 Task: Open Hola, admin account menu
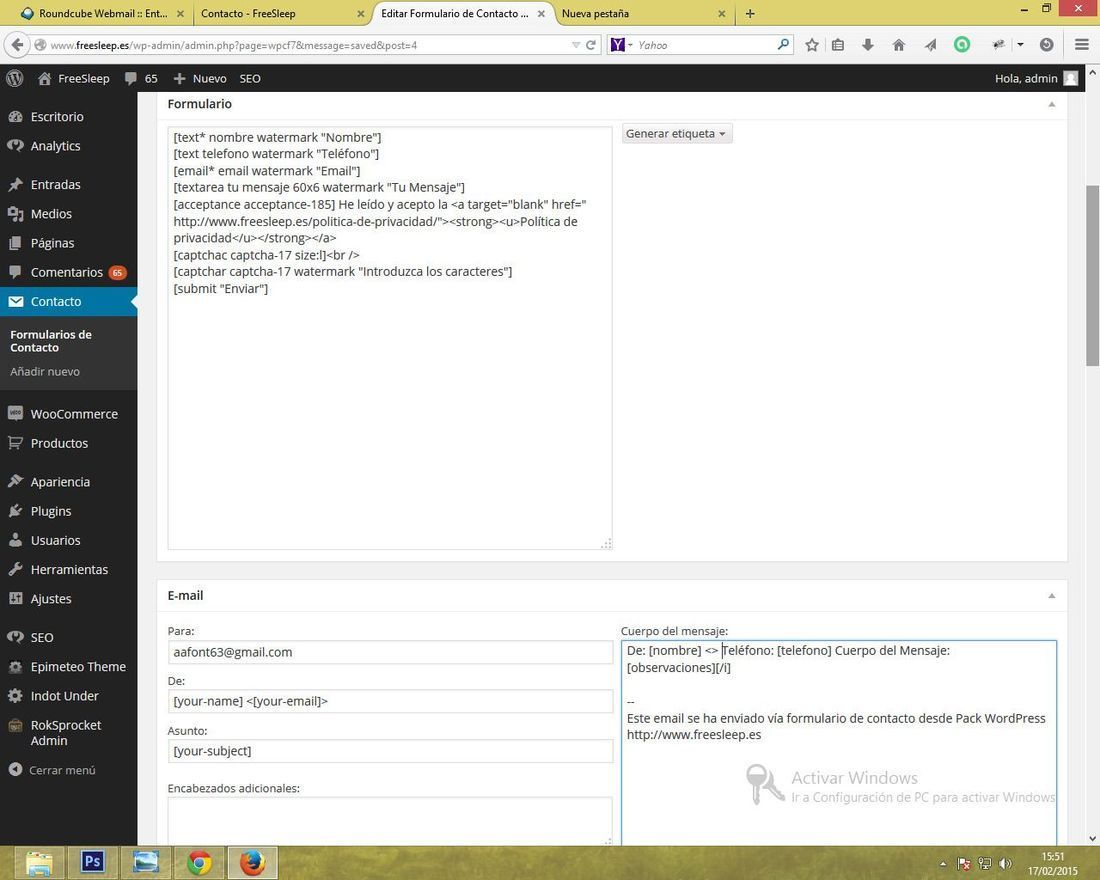click(x=1036, y=79)
